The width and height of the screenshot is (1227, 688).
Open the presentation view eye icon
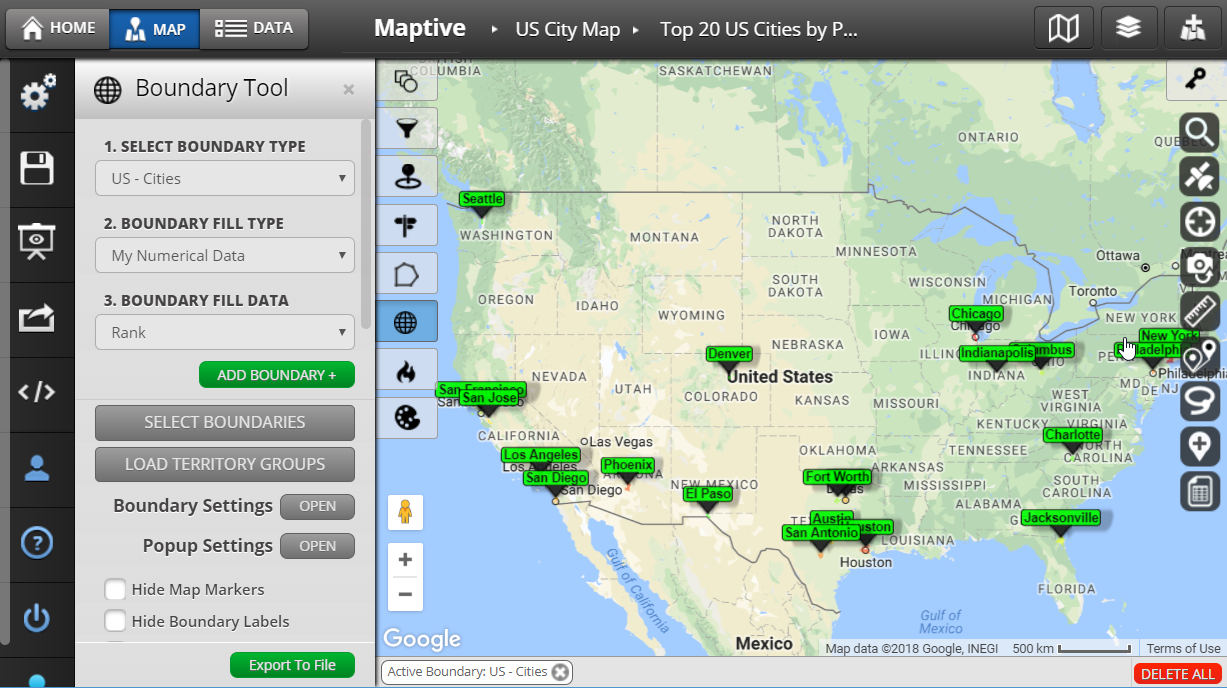38,243
